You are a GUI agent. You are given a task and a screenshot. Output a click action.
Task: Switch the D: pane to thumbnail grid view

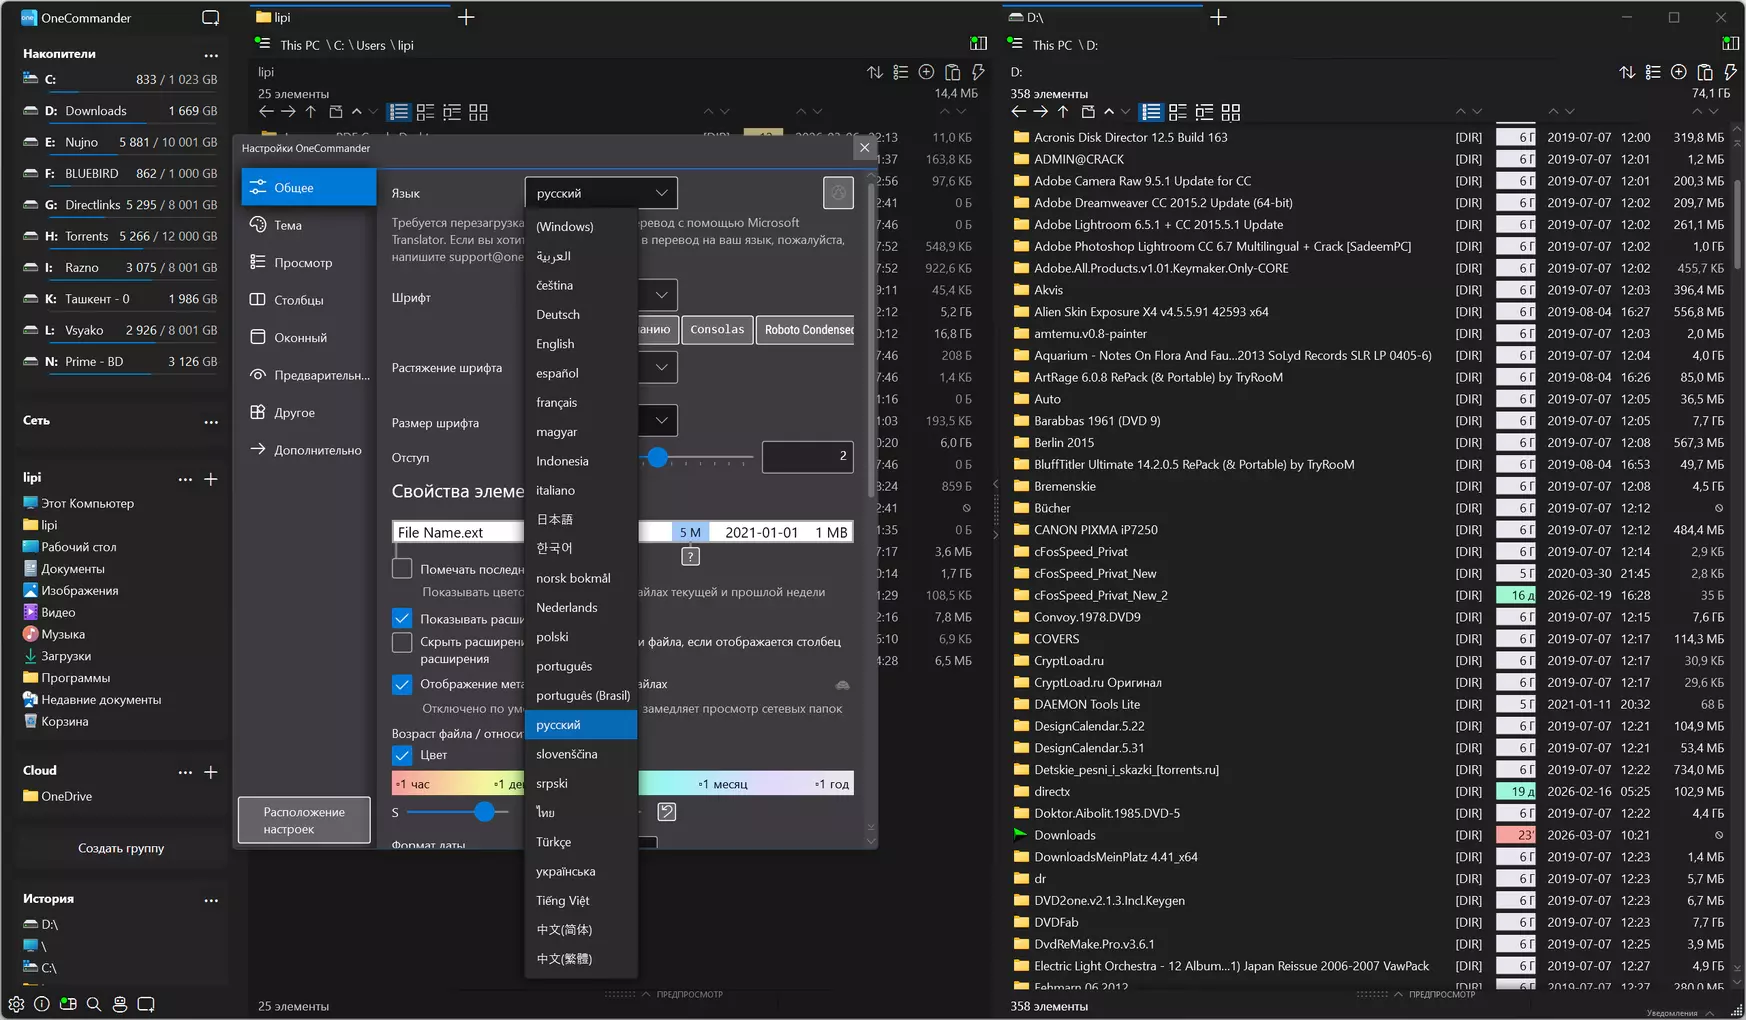tap(1231, 112)
